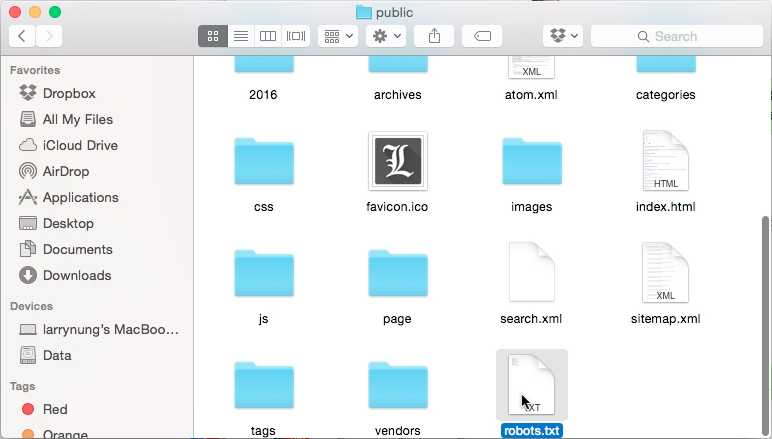Select the images folder icon
772x439 pixels.
click(532, 161)
